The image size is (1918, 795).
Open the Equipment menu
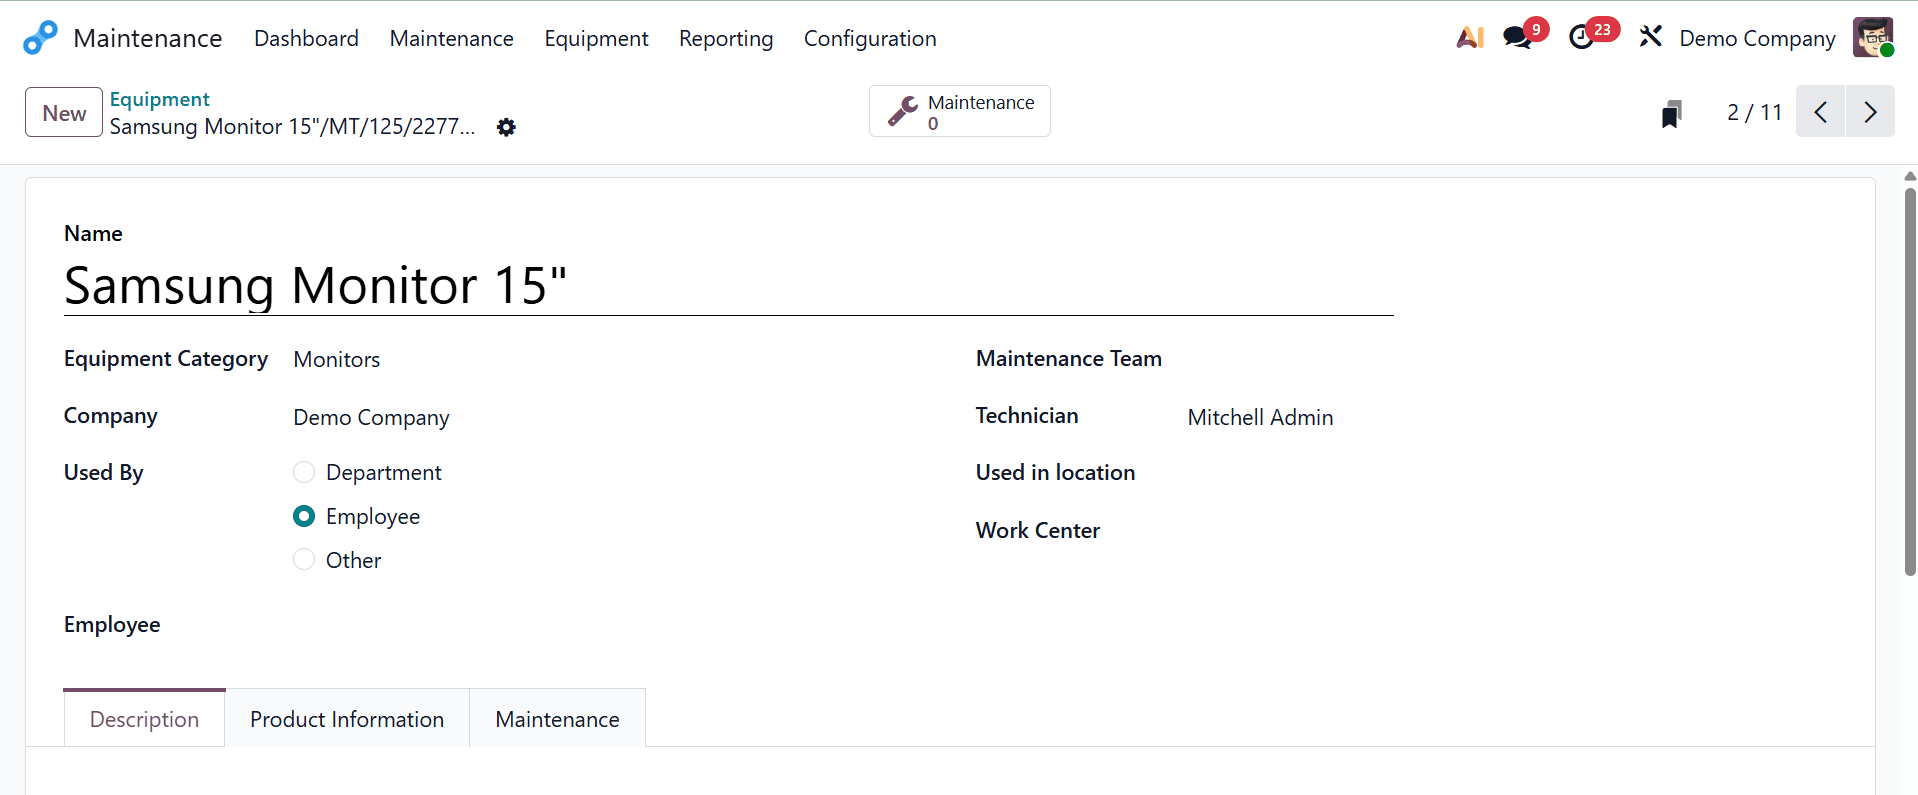pyautogui.click(x=596, y=38)
